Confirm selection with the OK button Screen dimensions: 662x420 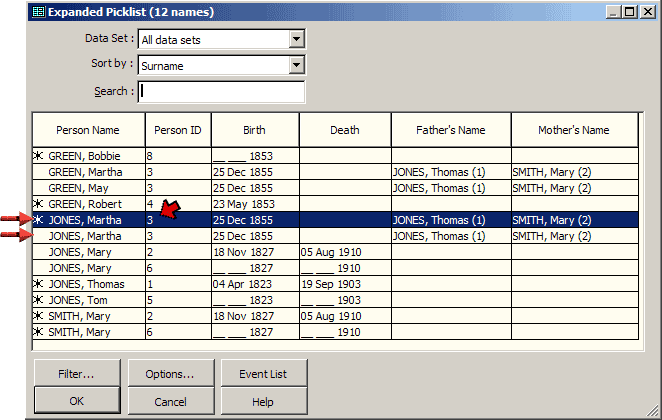pos(76,401)
